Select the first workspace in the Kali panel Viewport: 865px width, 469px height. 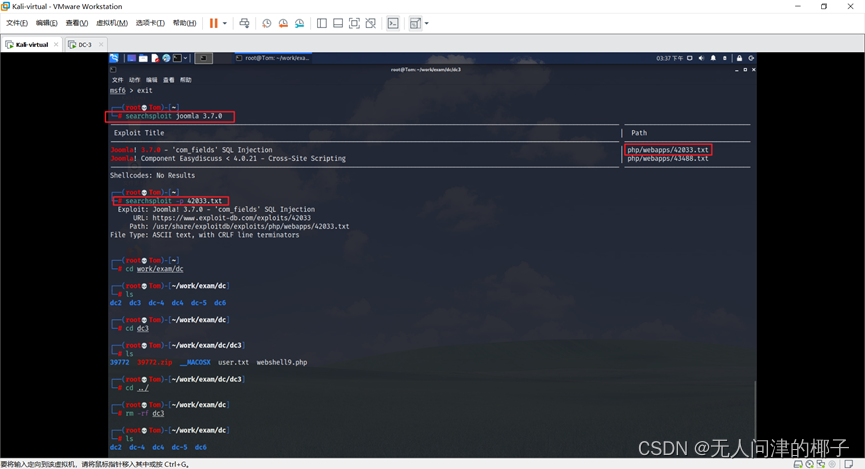tap(204, 58)
